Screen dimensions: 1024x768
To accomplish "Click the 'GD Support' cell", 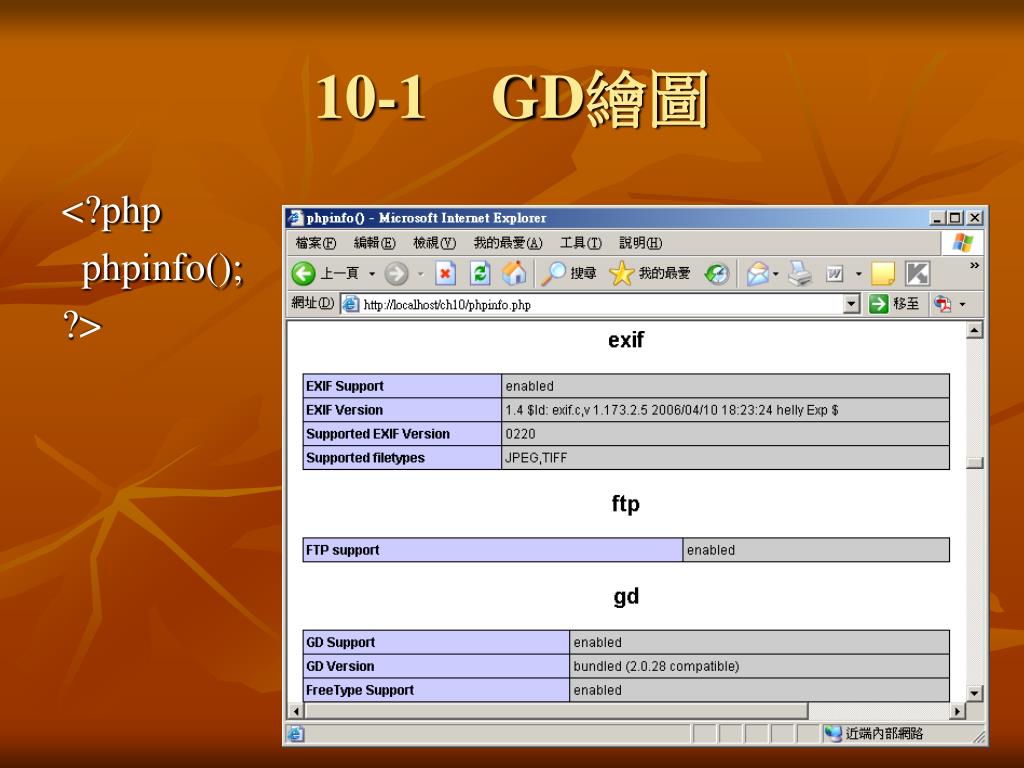I will [x=436, y=642].
